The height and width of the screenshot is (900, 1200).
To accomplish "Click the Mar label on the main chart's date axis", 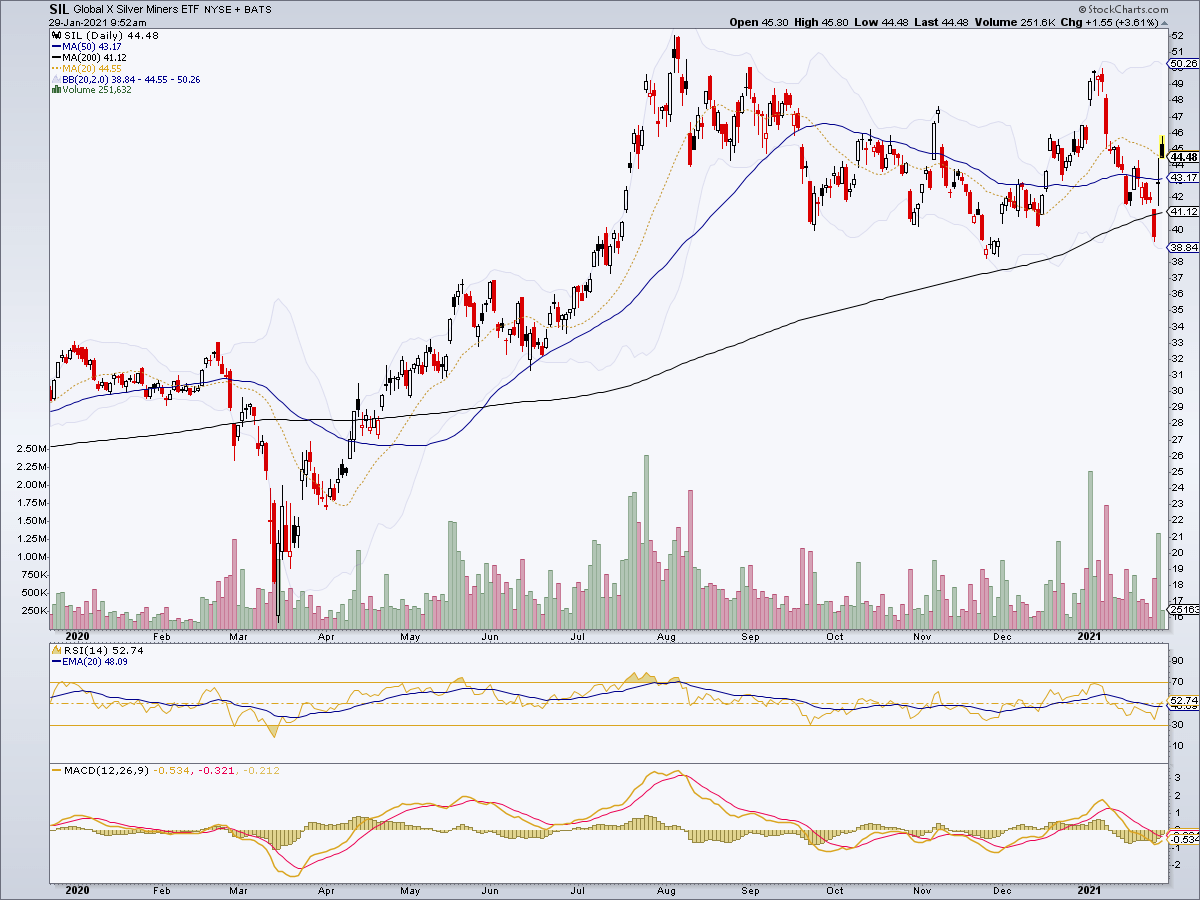I will 238,635.
